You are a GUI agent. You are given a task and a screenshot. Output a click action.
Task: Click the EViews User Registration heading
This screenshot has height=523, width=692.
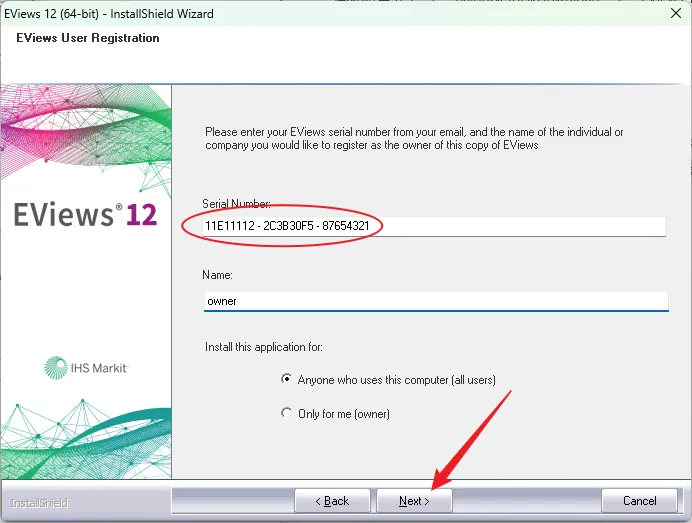(88, 38)
